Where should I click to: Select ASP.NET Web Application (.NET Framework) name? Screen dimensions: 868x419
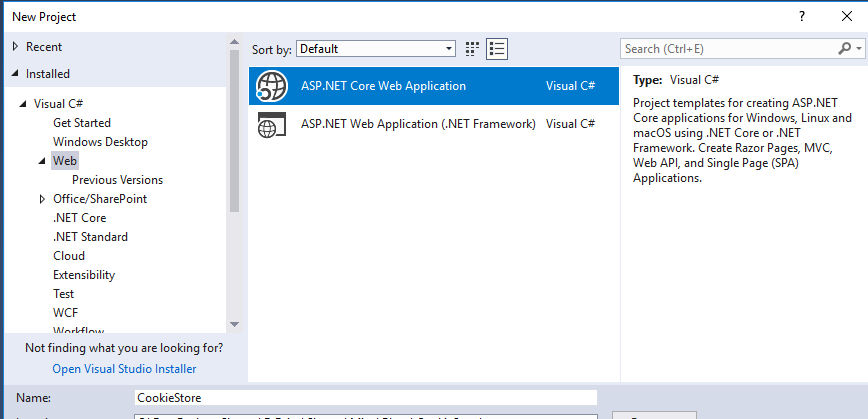pos(418,124)
